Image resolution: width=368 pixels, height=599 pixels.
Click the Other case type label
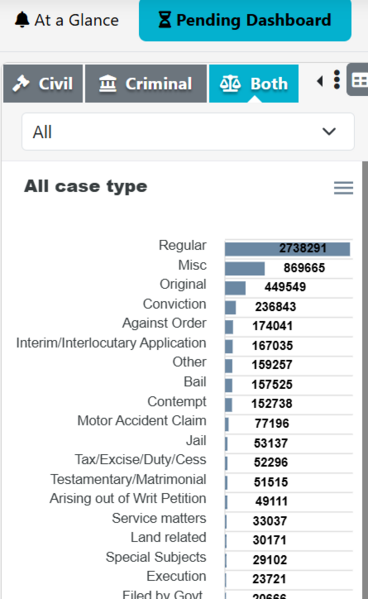click(189, 362)
